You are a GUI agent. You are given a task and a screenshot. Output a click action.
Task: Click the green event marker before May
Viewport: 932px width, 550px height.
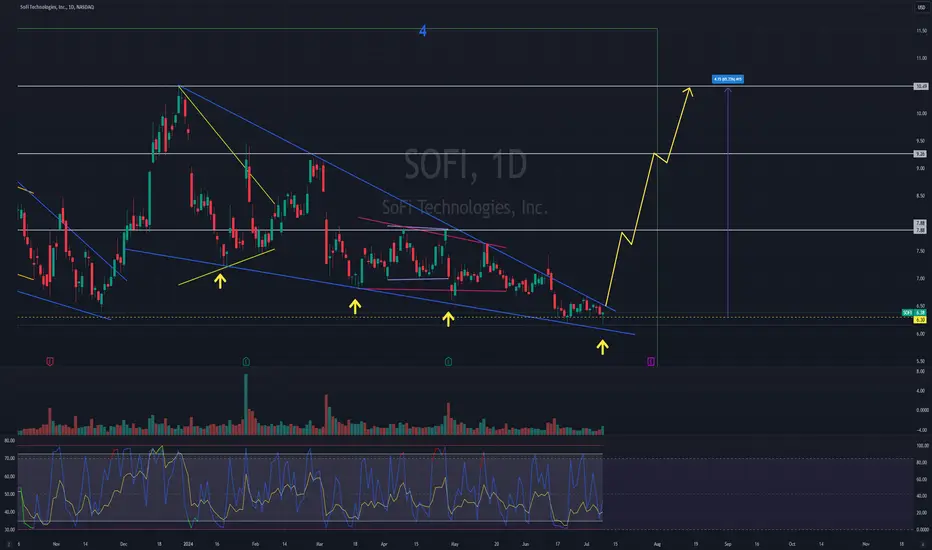[448, 361]
